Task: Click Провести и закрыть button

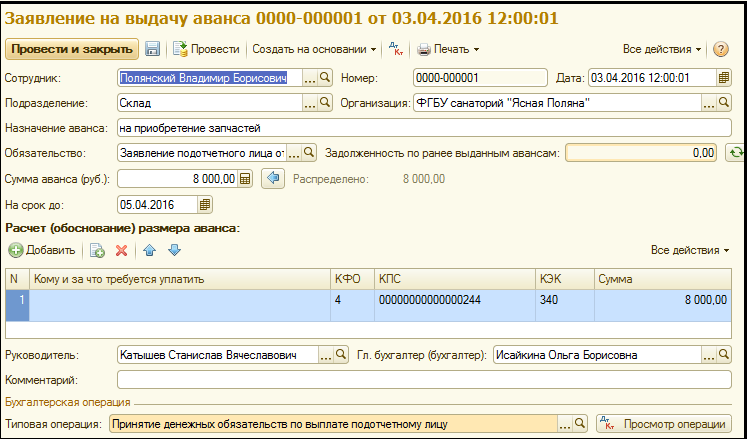Action: (72, 49)
